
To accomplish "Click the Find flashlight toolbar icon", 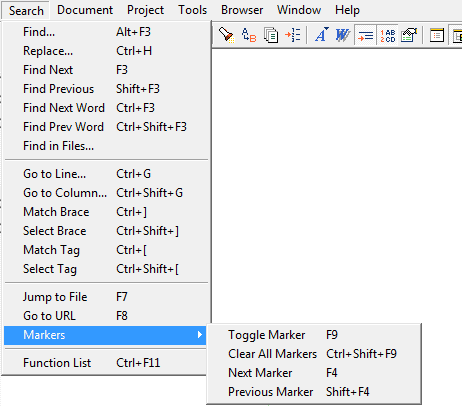I will (x=227, y=35).
